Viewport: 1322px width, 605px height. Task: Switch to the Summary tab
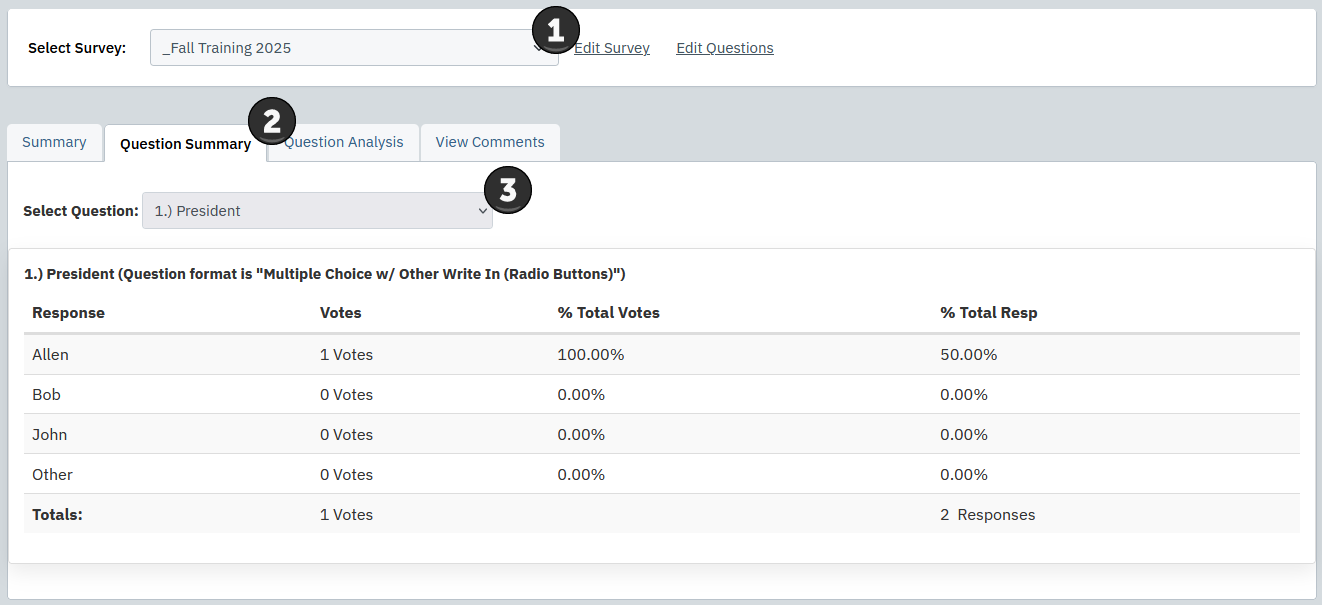(x=54, y=142)
